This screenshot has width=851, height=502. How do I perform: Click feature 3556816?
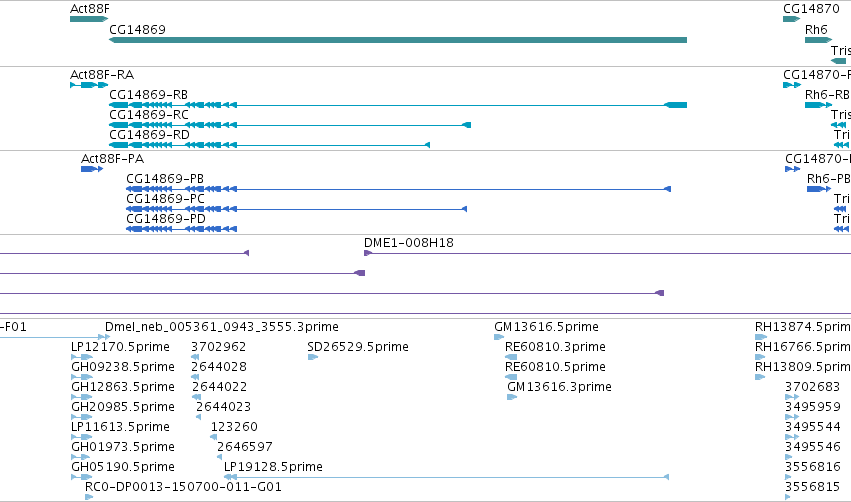(812, 467)
